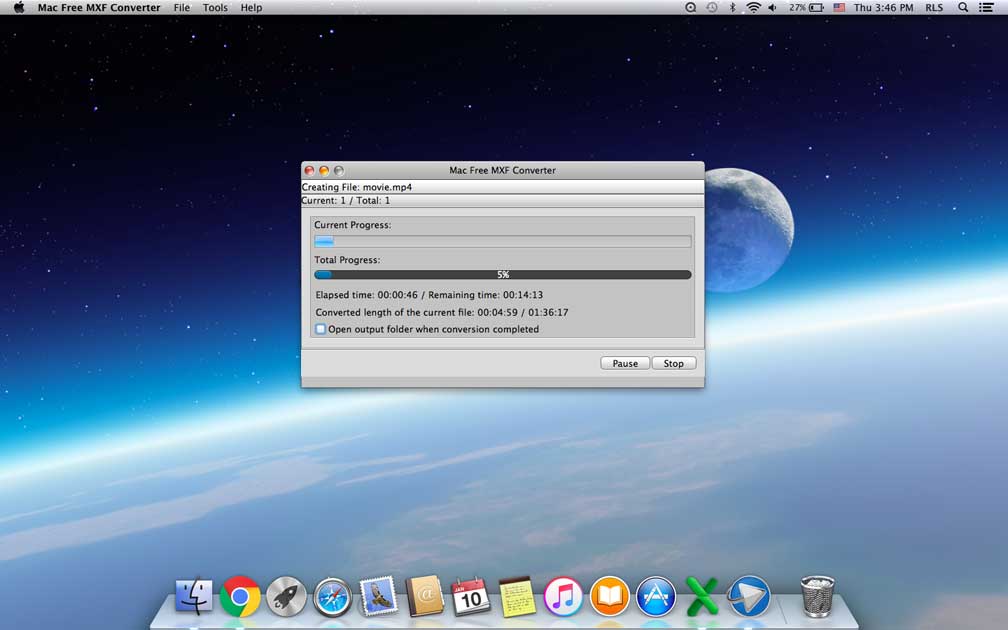Click the Converted length 00:04:59 line

coord(442,312)
